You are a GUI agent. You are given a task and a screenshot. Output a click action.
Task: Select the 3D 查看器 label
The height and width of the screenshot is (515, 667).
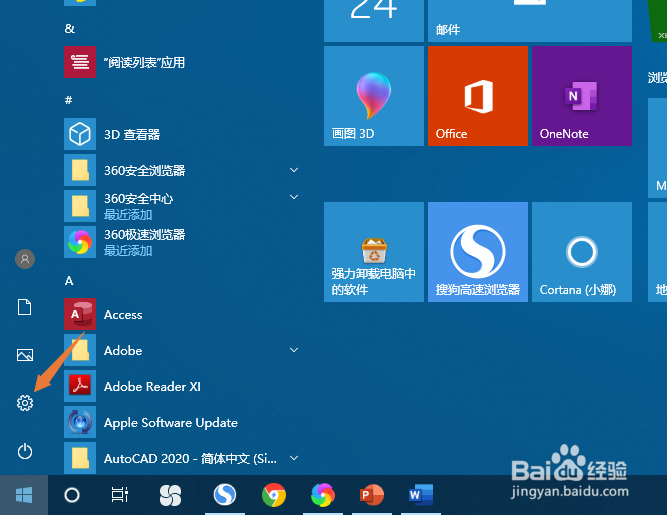coord(132,134)
